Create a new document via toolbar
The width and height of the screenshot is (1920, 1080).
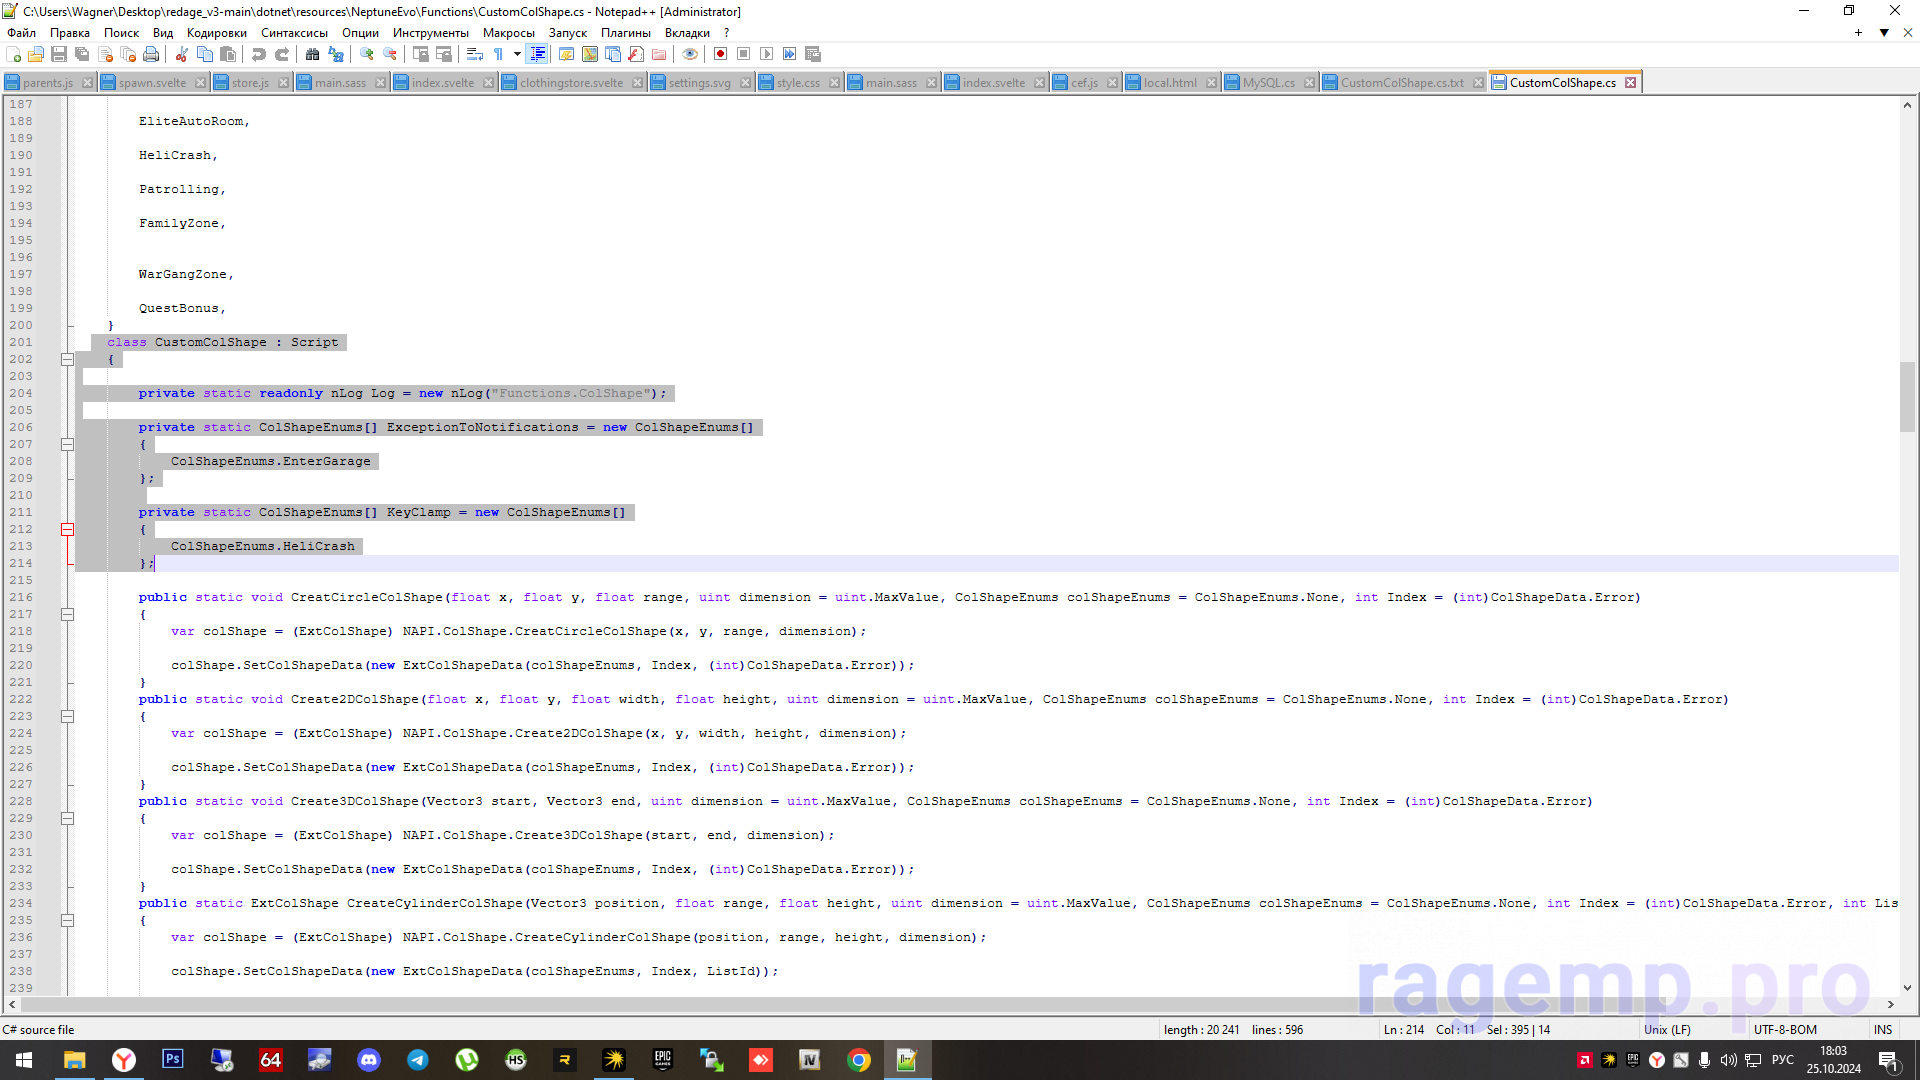tap(13, 54)
